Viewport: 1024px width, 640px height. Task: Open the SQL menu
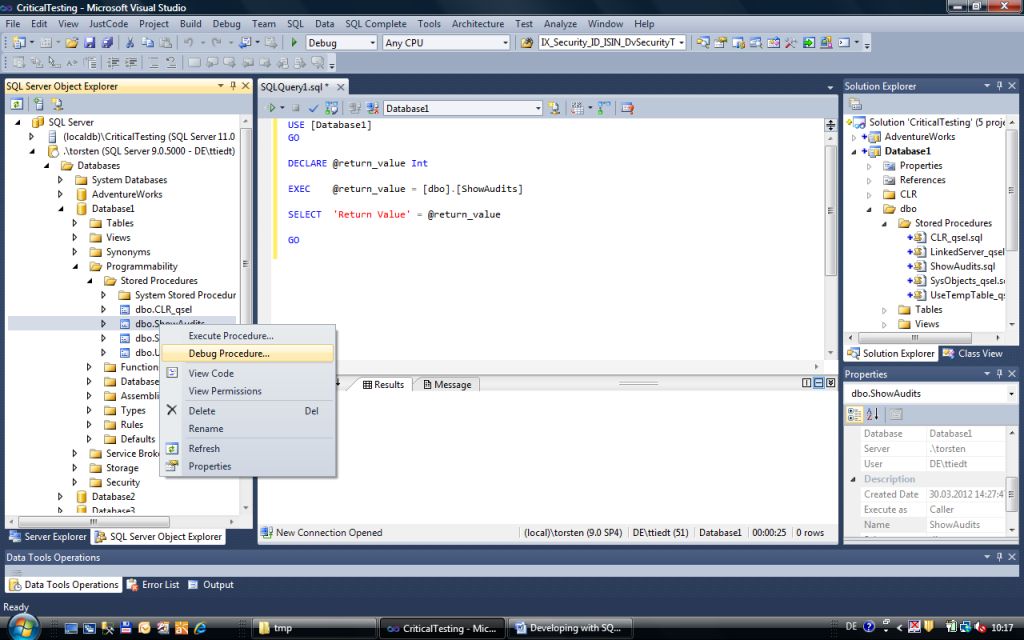(295, 24)
